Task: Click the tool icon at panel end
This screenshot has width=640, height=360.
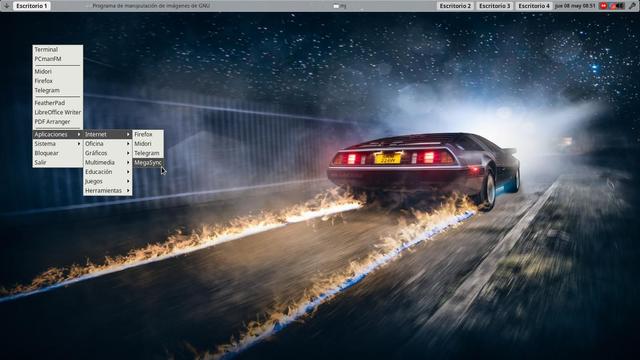Action: (x=632, y=6)
